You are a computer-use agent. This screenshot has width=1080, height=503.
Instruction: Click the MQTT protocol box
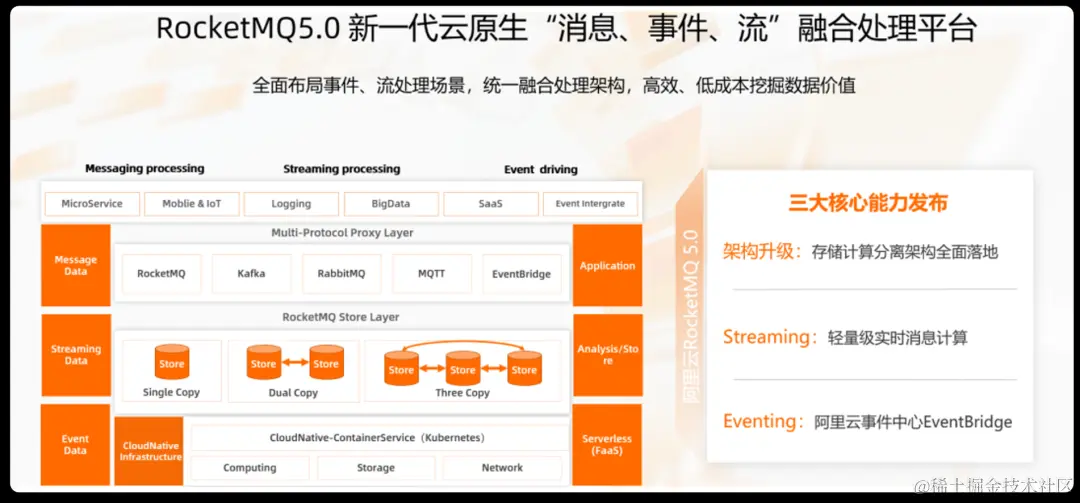(432, 274)
